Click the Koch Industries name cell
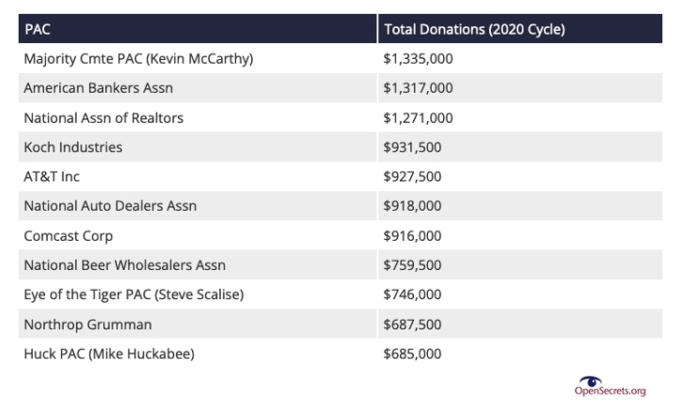 (x=197, y=147)
